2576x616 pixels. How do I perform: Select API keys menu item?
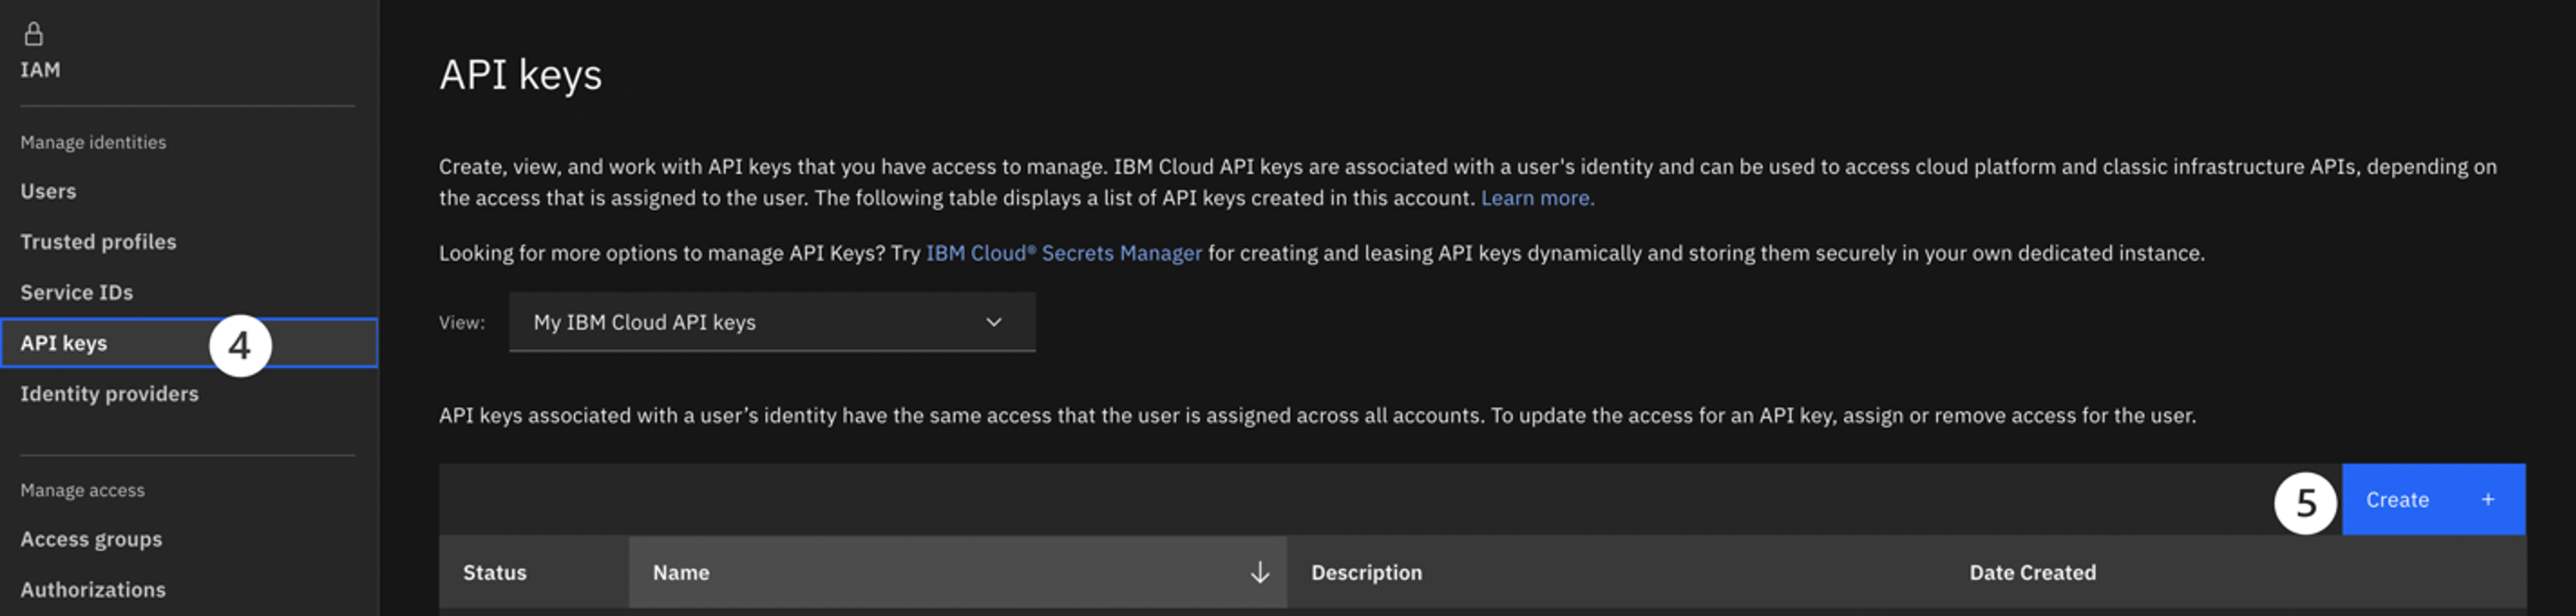[64, 343]
